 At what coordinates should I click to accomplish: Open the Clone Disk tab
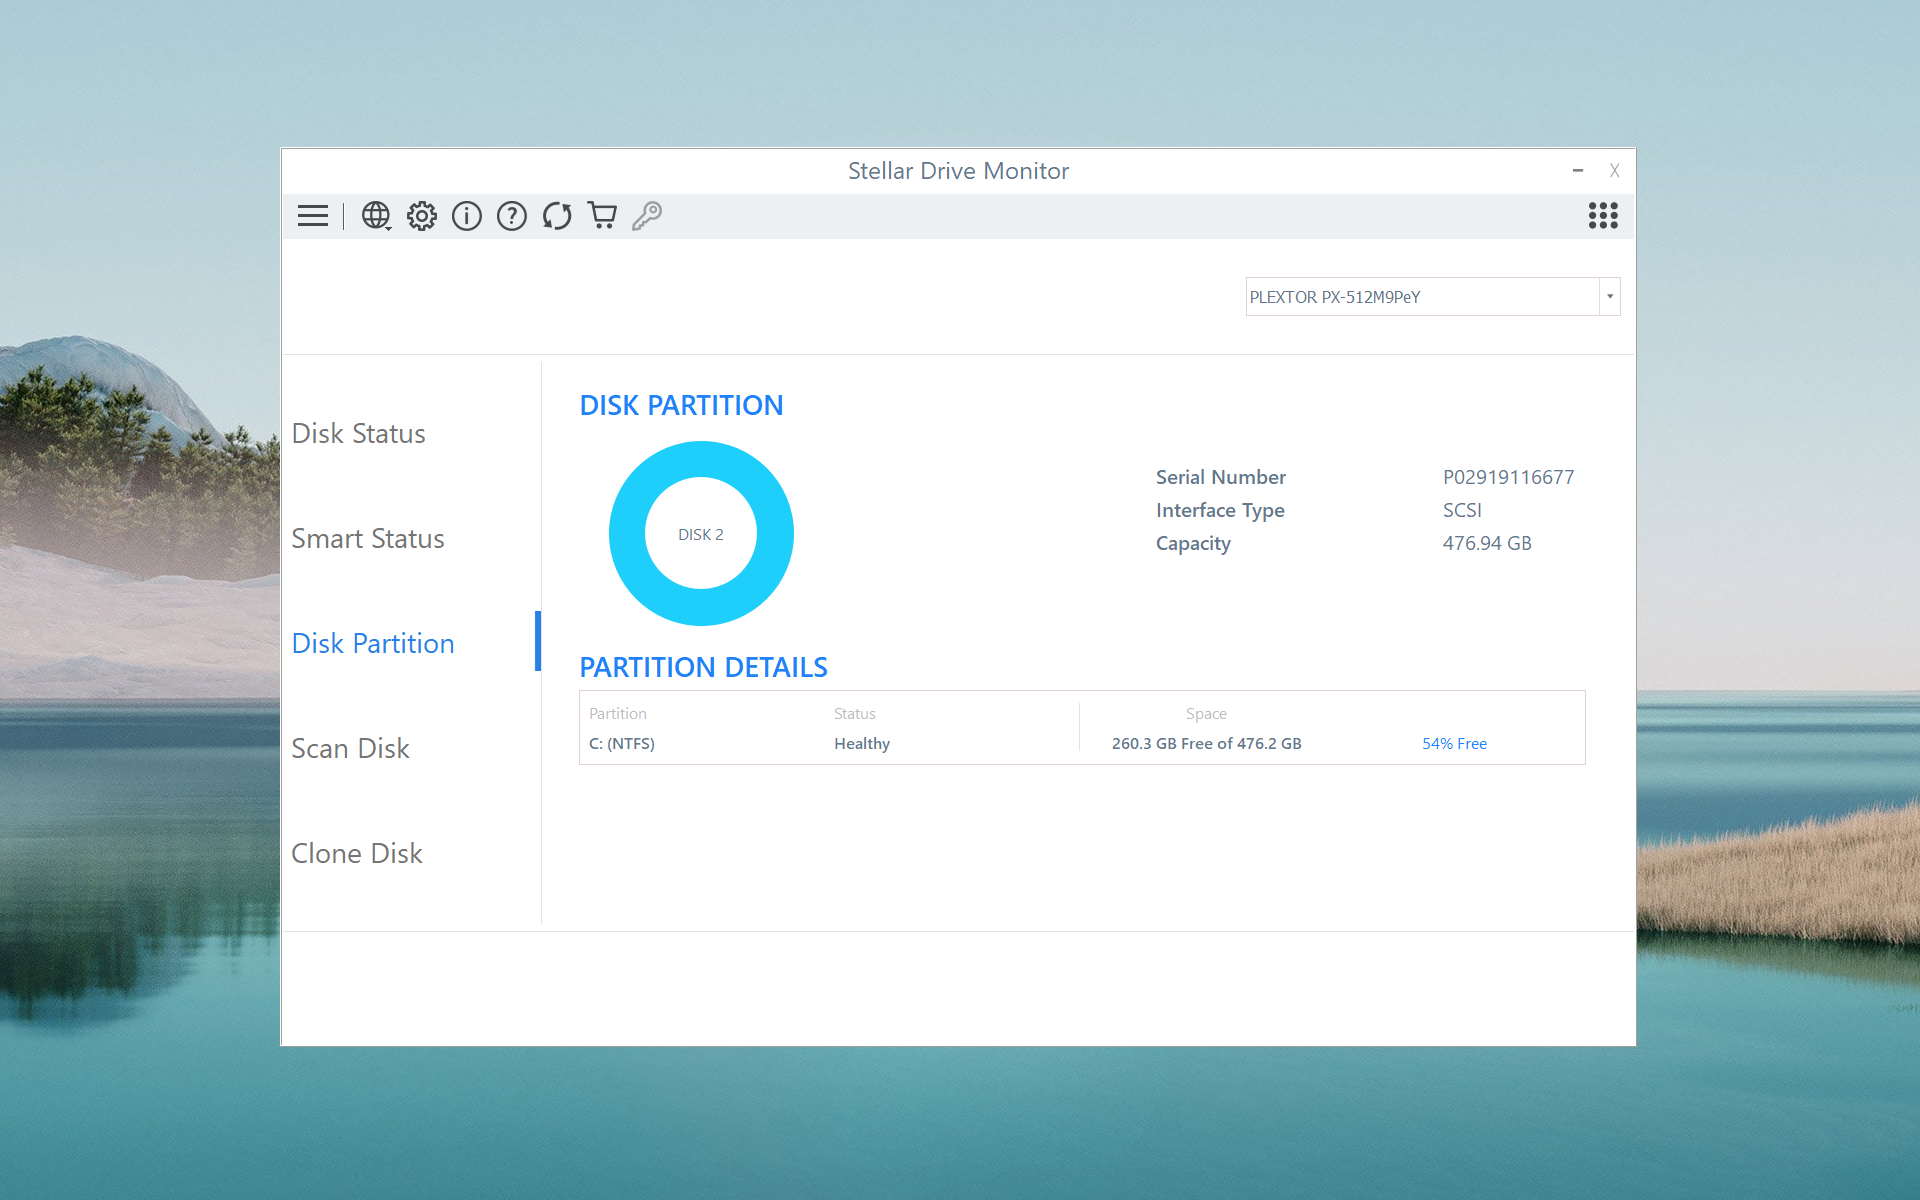click(357, 854)
